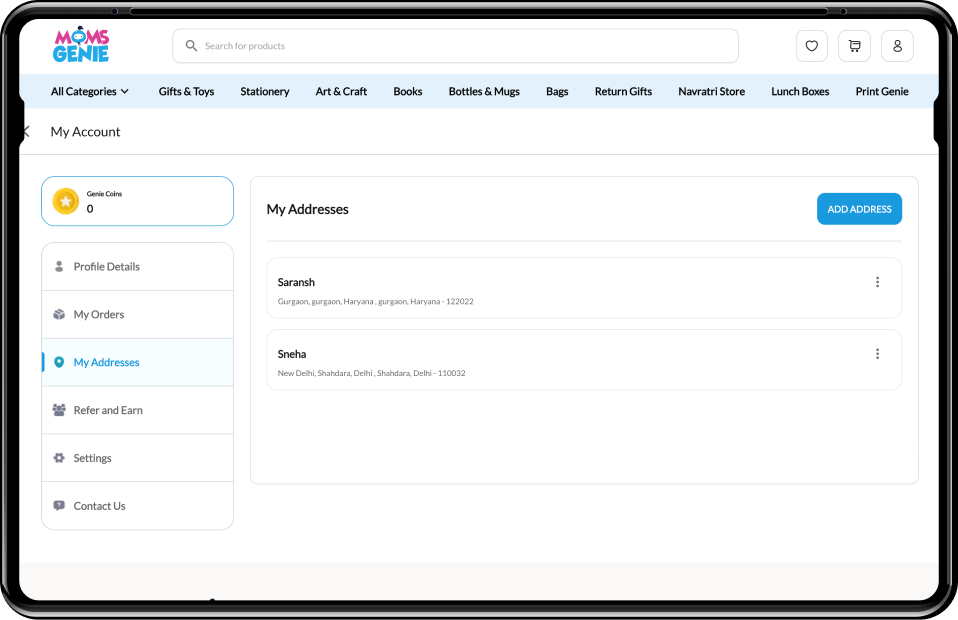
Task: Expand the All Categories dropdown
Action: [90, 91]
